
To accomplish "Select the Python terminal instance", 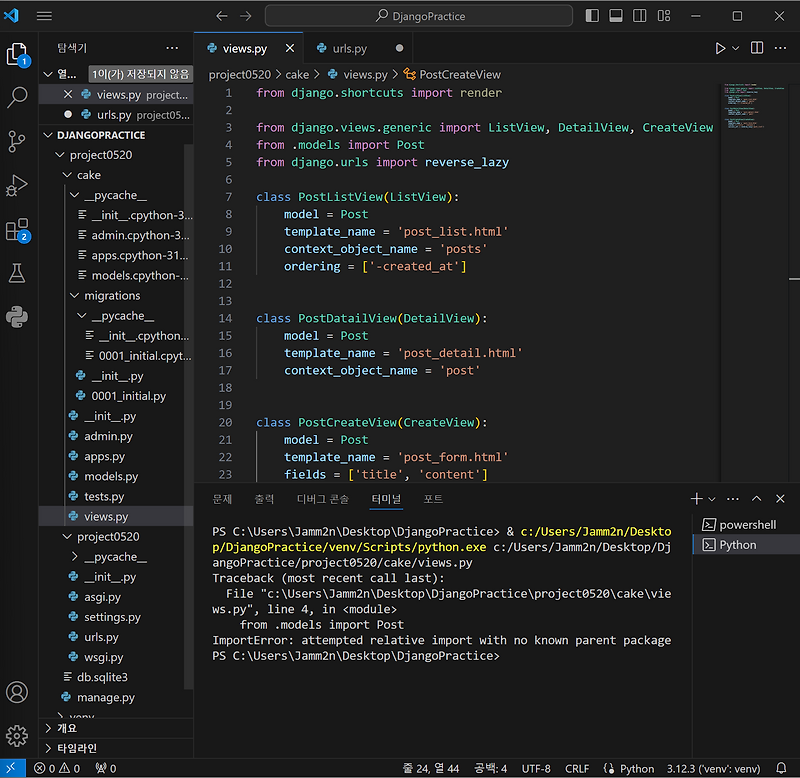I will point(746,545).
